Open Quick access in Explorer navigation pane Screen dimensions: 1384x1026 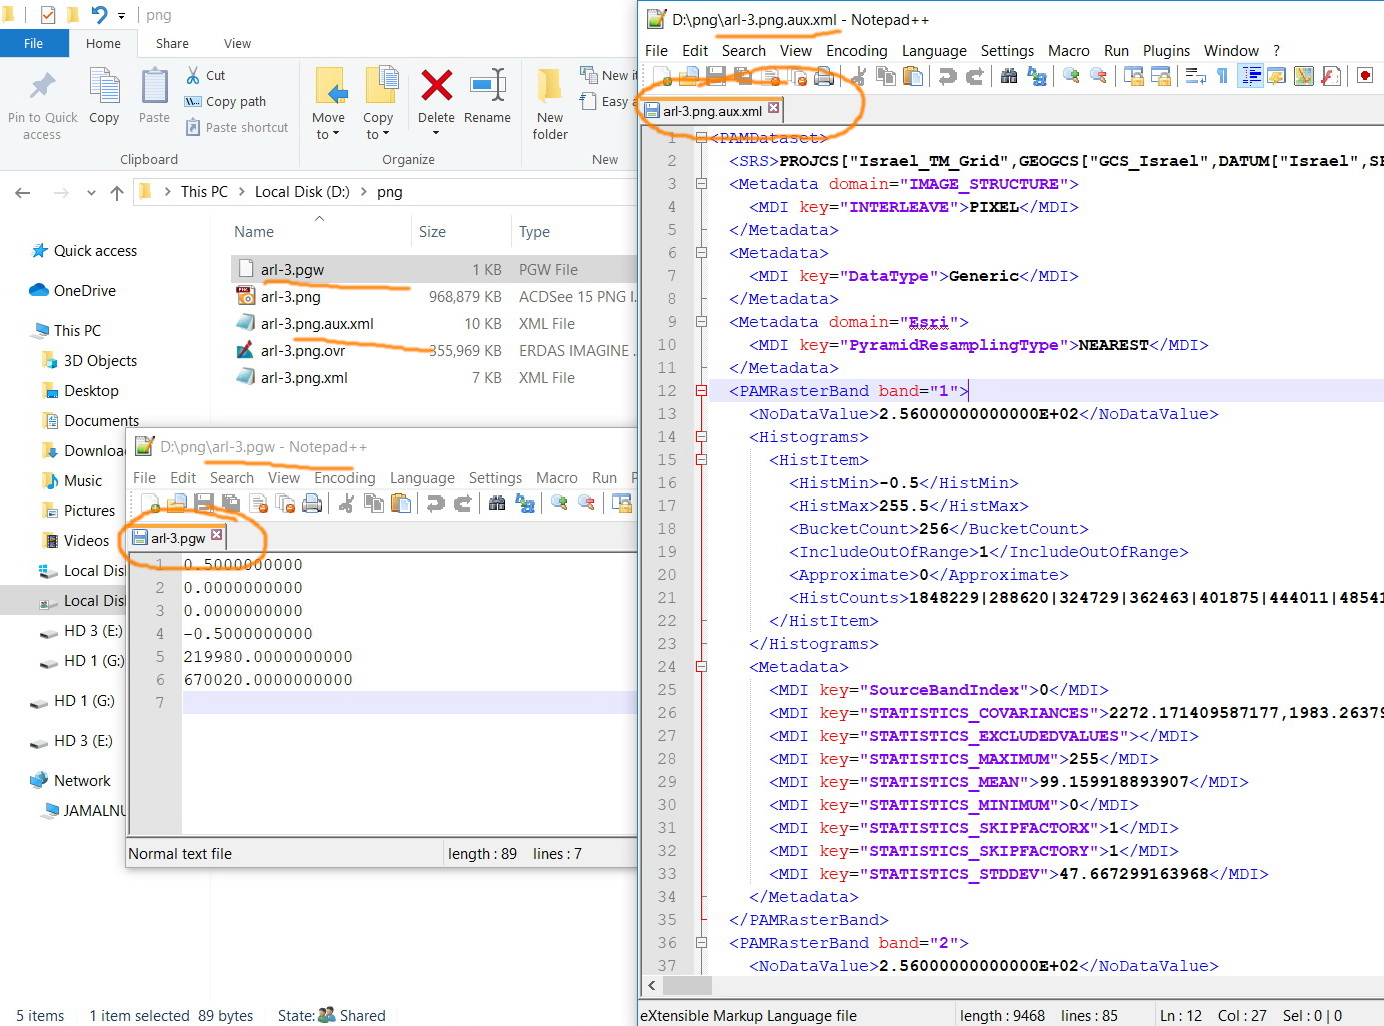95,251
